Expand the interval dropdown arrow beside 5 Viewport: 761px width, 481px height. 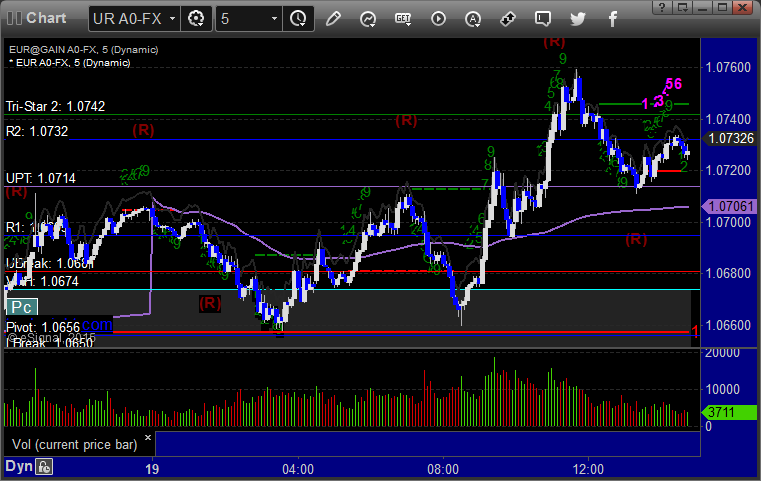(x=274, y=19)
